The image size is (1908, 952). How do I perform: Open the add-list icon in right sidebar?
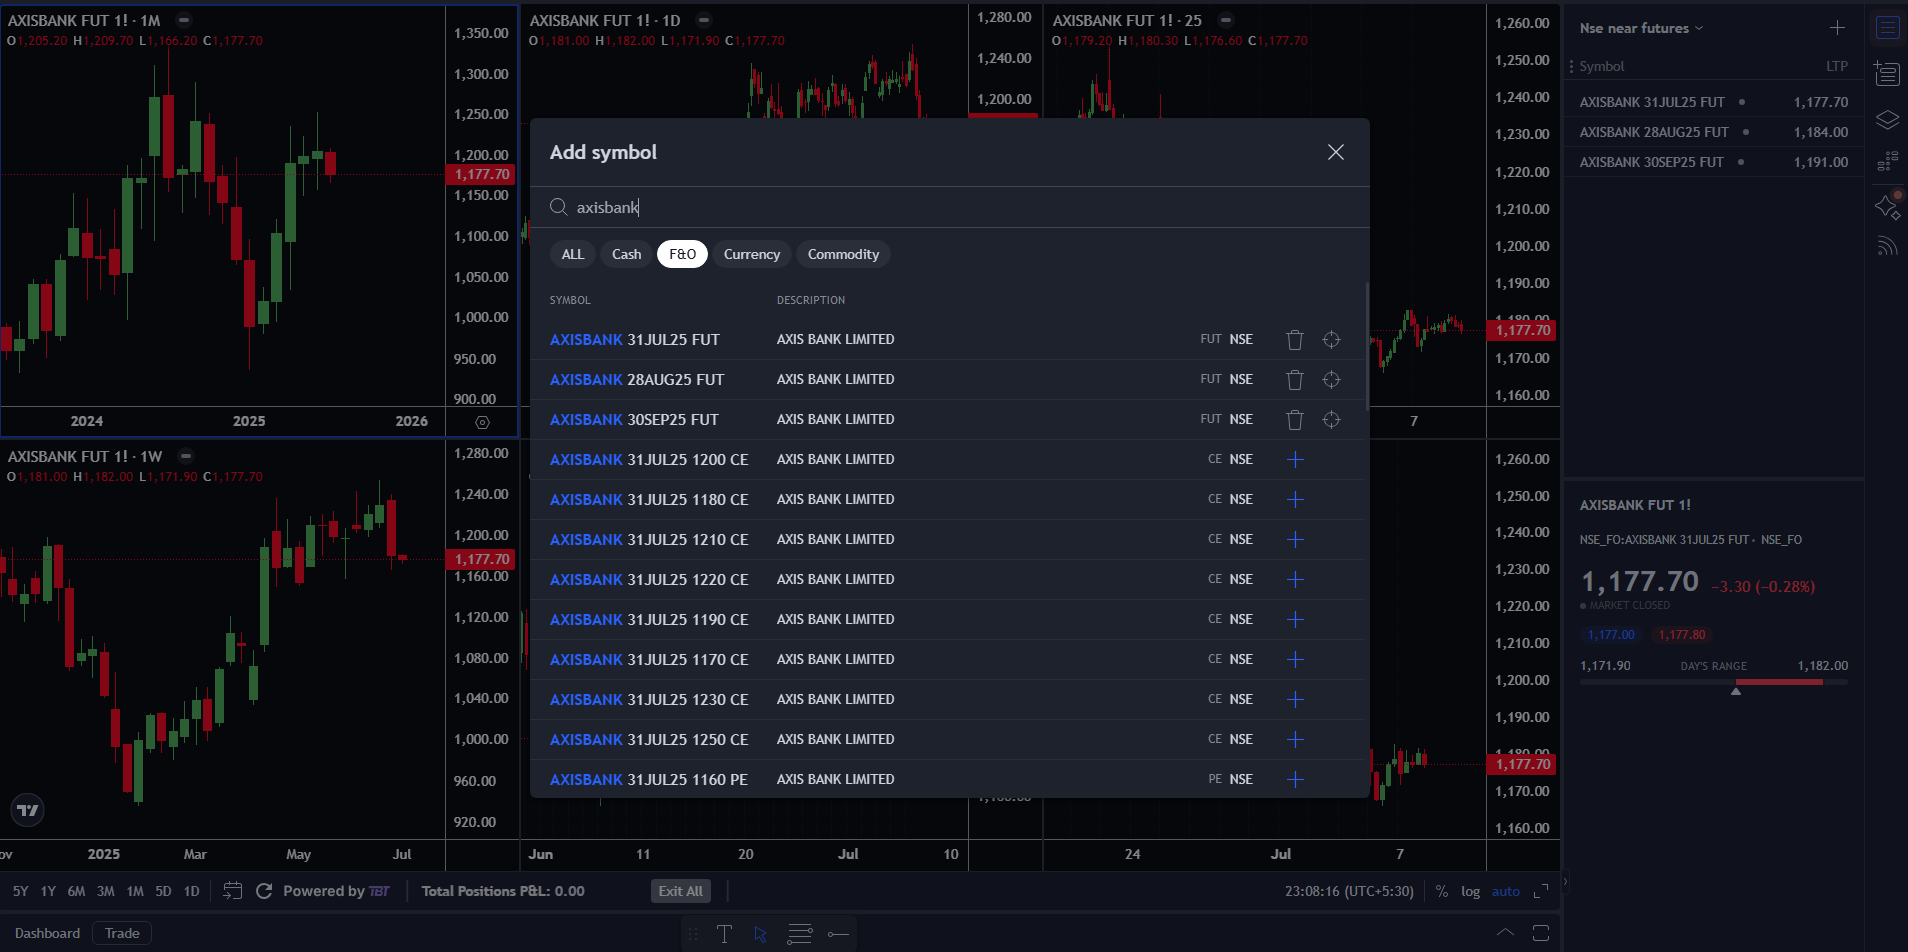1887,74
